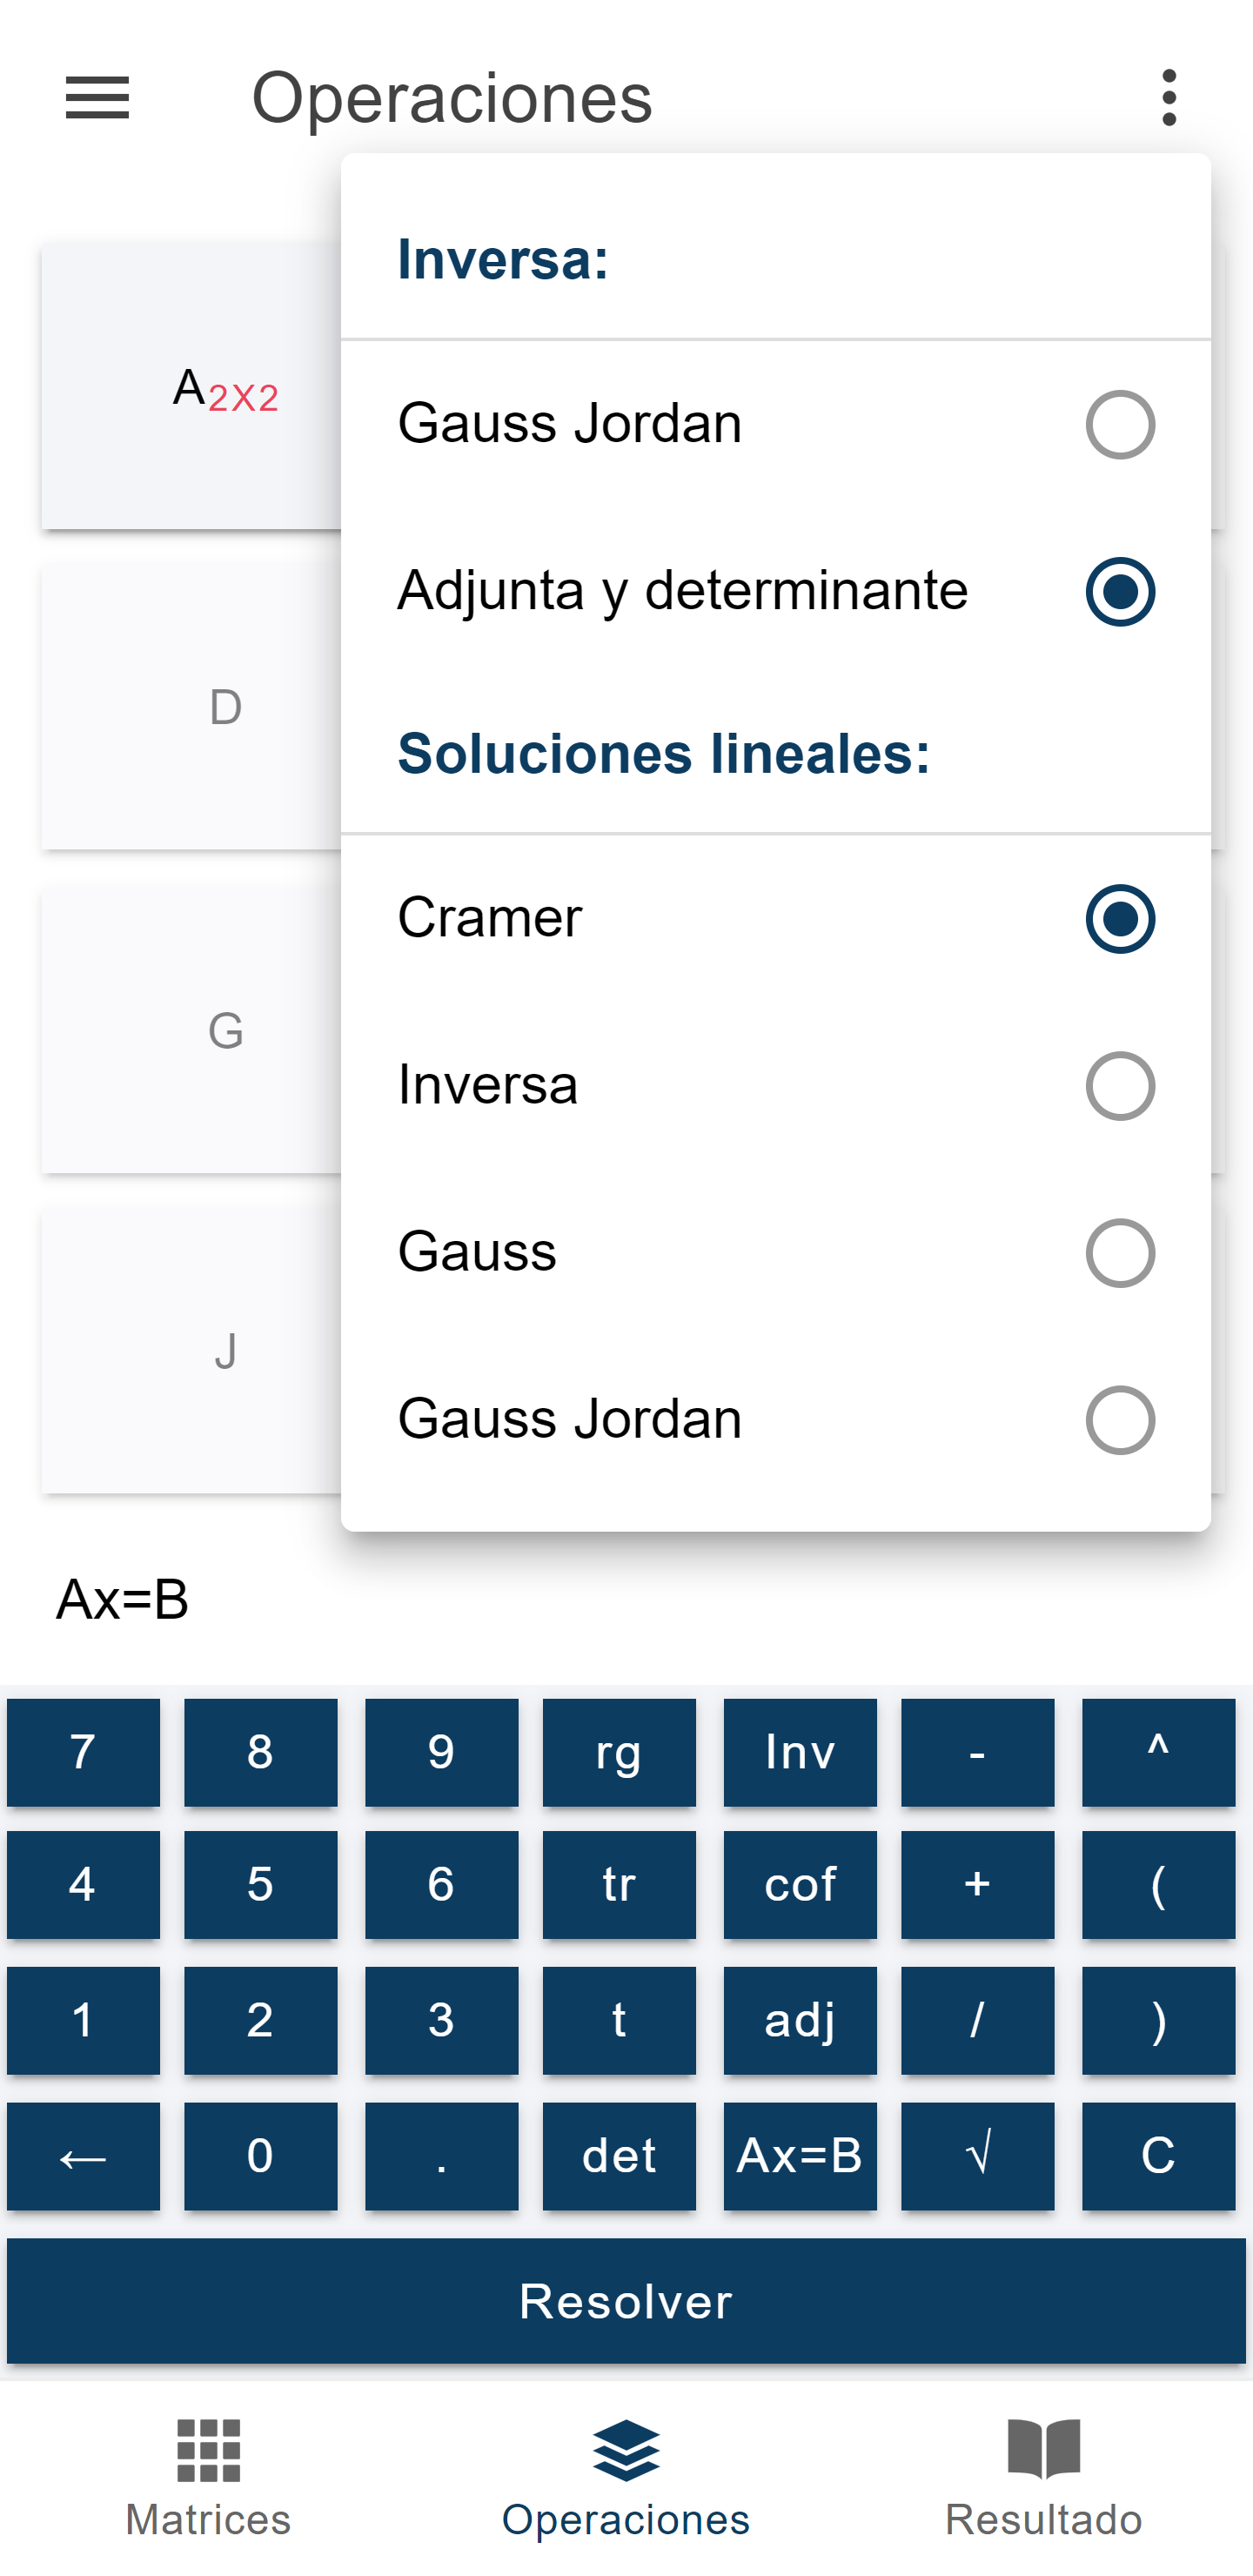Pick Inversa under Soluciones lineales
1253x2576 pixels.
click(775, 1085)
